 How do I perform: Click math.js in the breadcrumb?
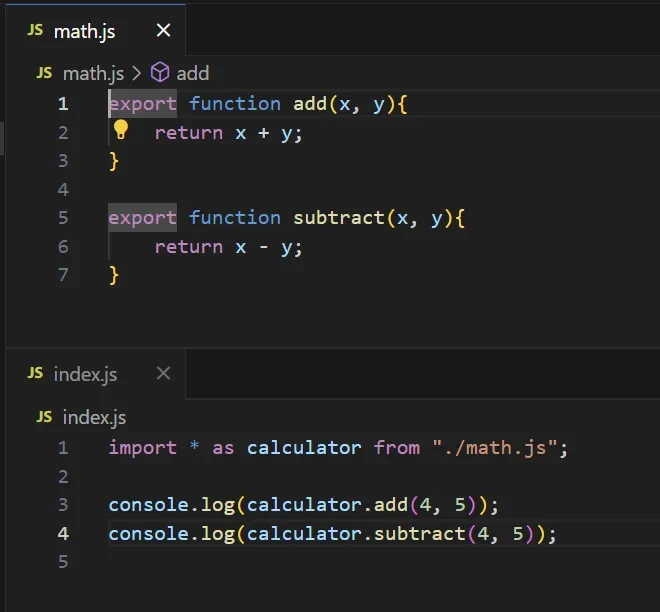coord(93,74)
